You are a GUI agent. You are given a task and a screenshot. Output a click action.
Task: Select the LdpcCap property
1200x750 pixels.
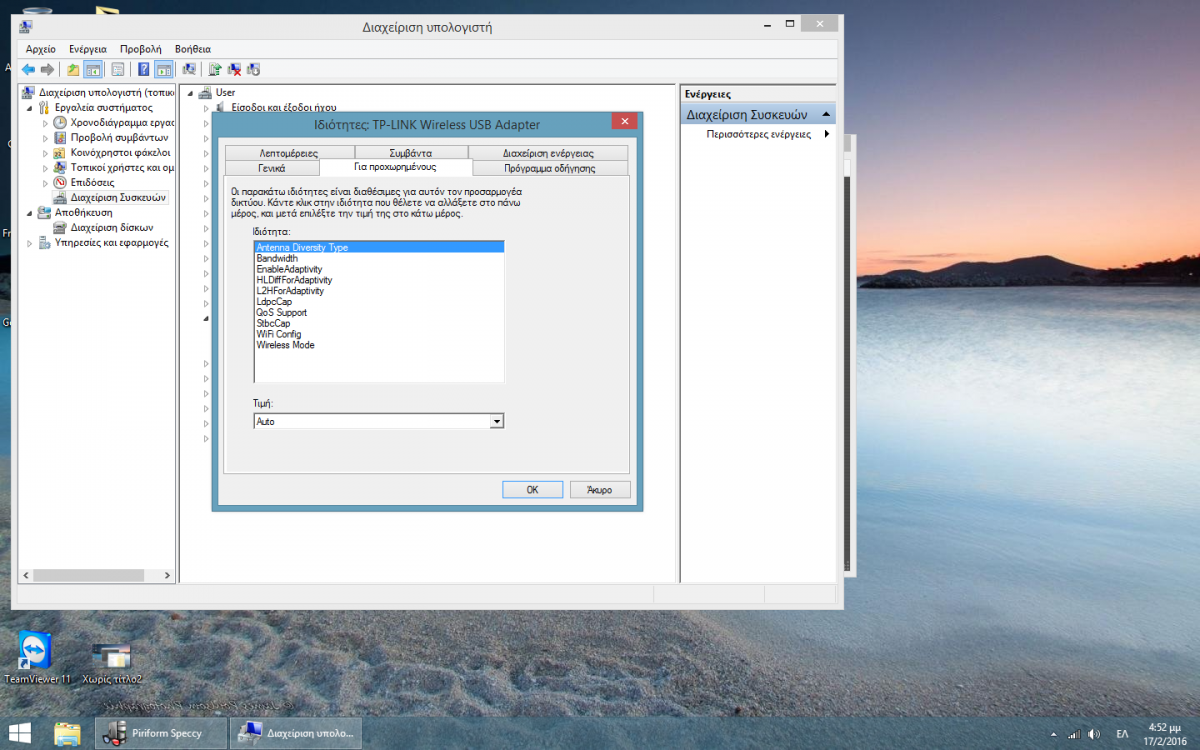coord(379,302)
